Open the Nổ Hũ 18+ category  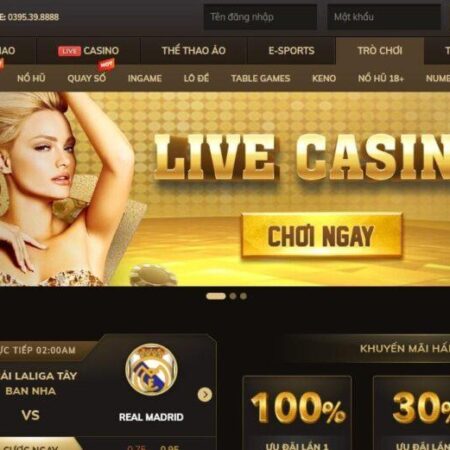(381, 78)
